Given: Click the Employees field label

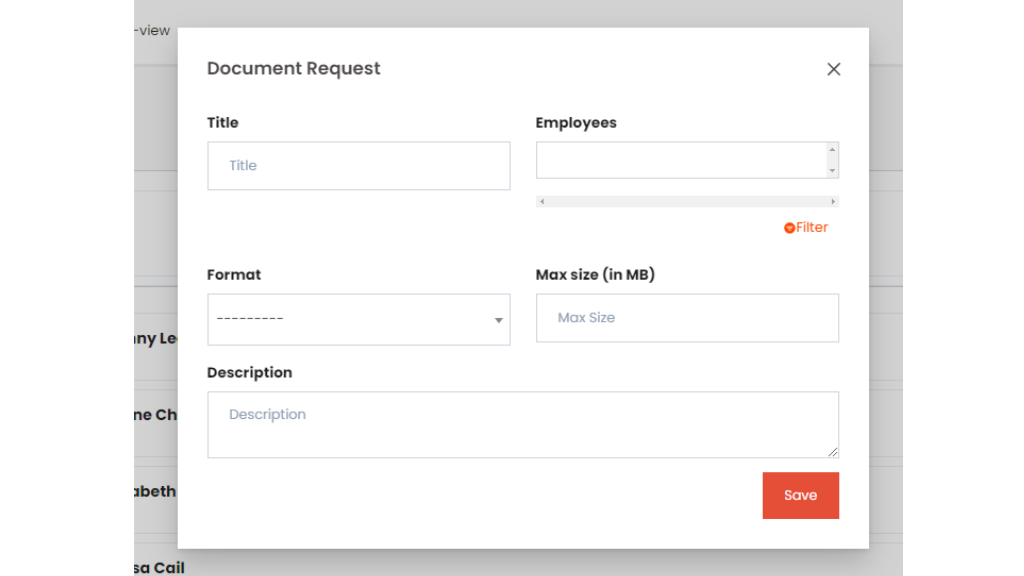Looking at the screenshot, I should [576, 123].
